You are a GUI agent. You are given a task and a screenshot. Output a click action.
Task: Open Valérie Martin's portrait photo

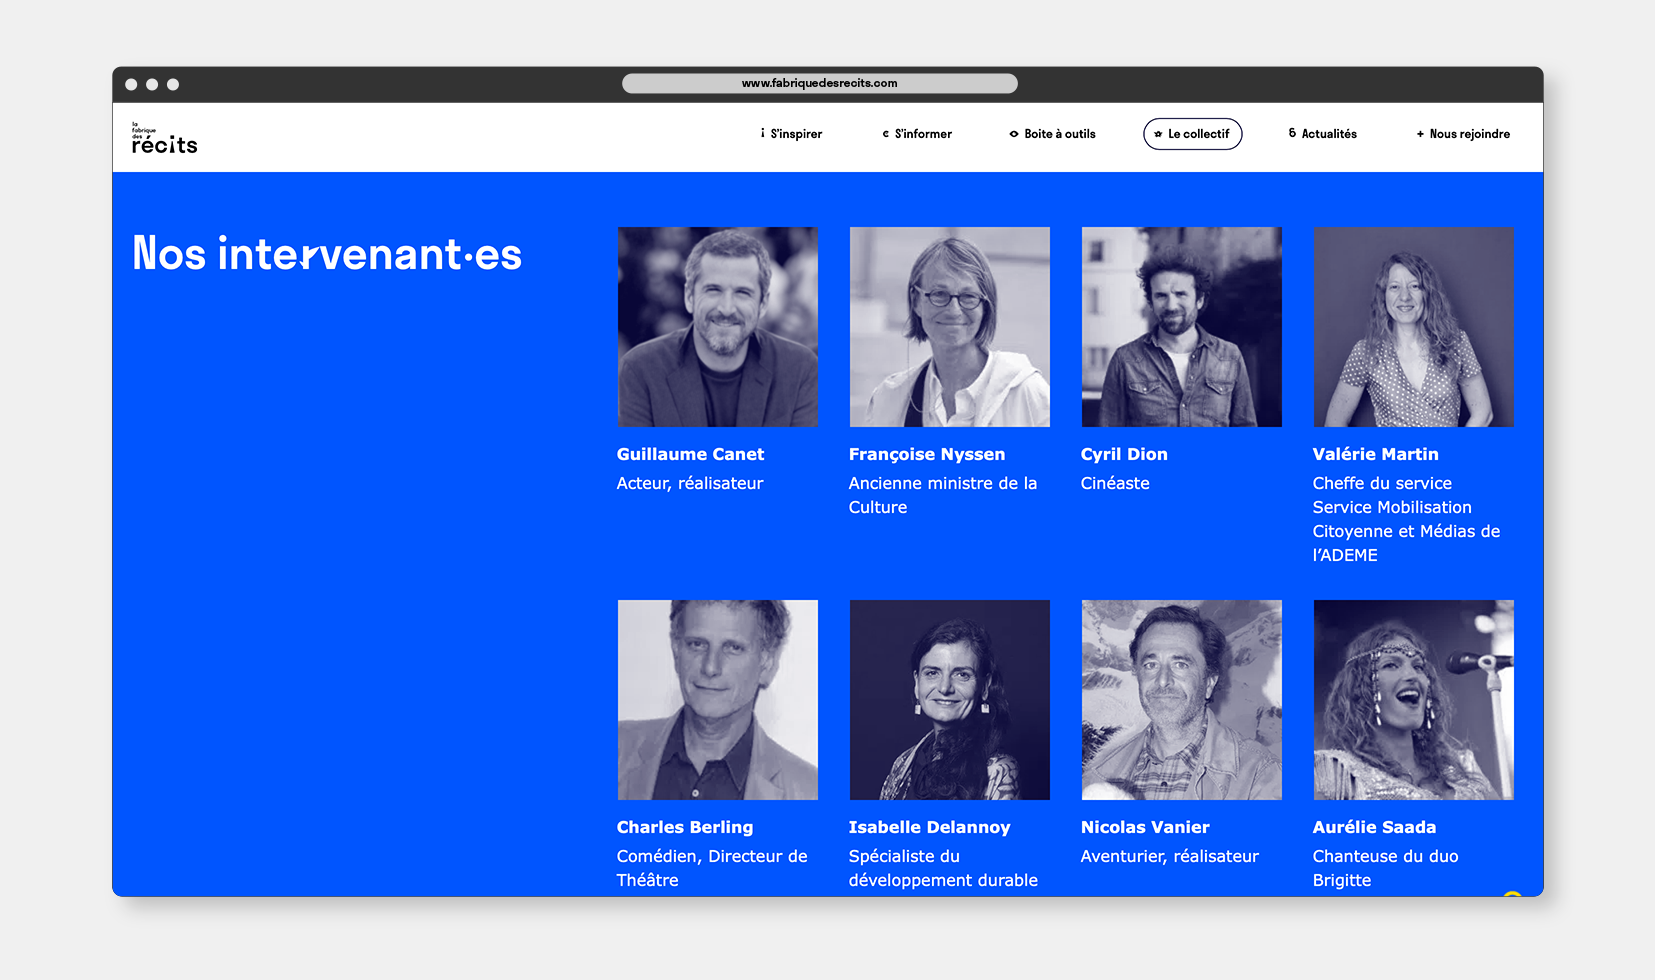(x=1414, y=327)
